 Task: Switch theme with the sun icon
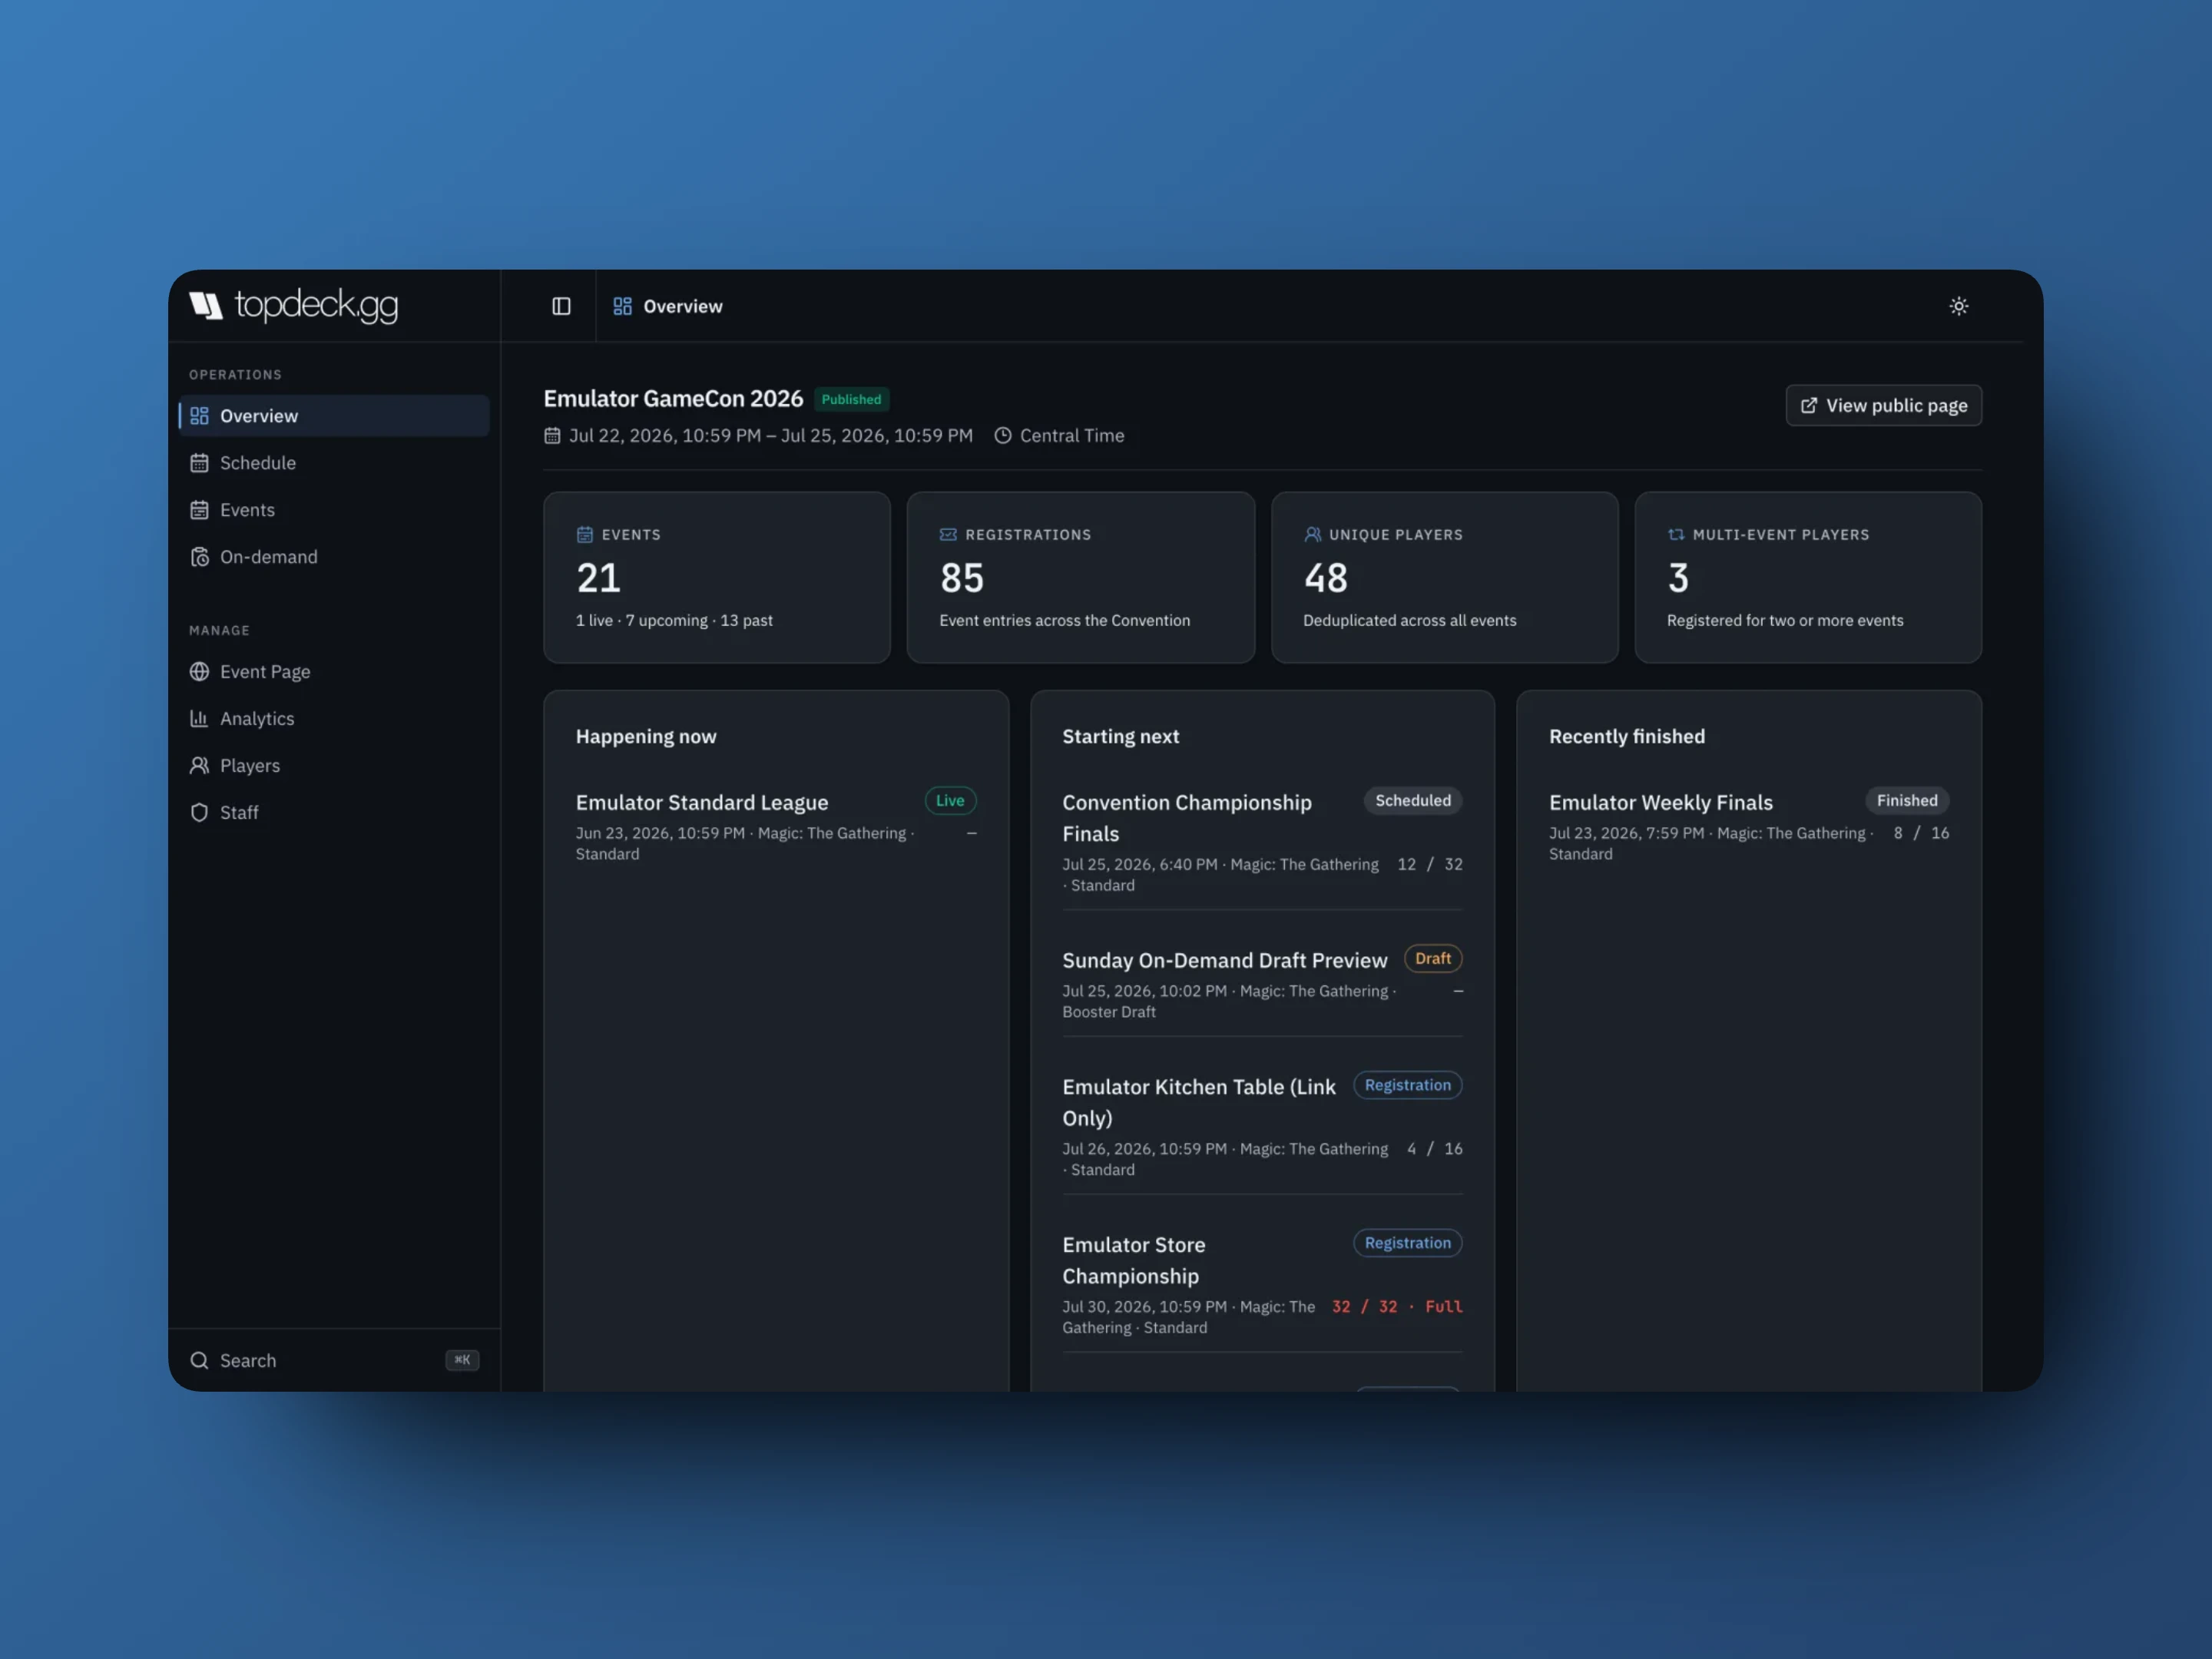(1958, 306)
